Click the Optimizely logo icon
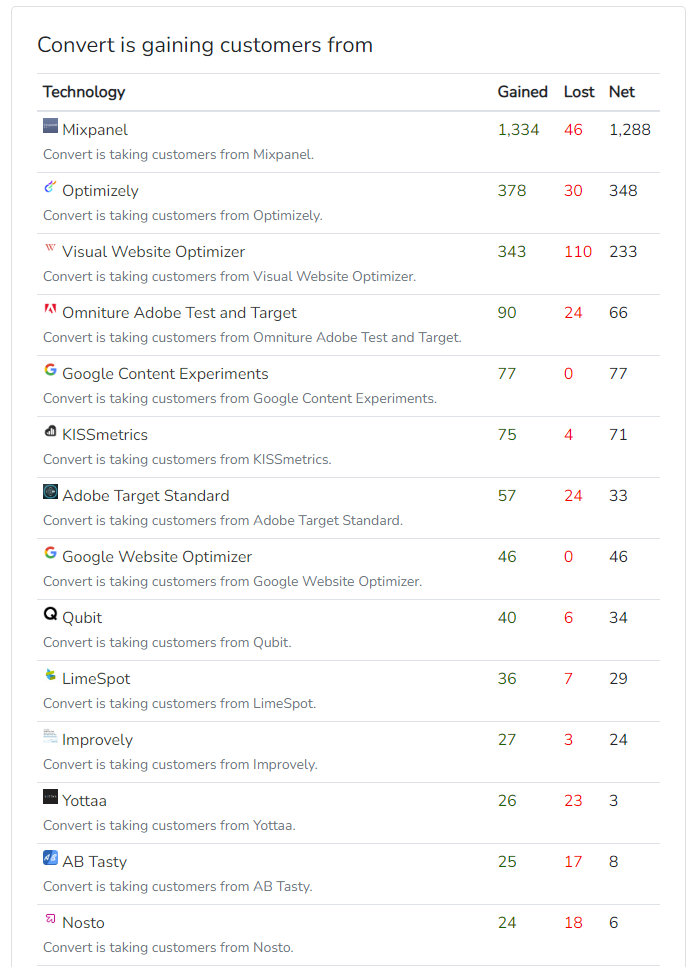Image resolution: width=697 pixels, height=967 pixels. point(51,187)
